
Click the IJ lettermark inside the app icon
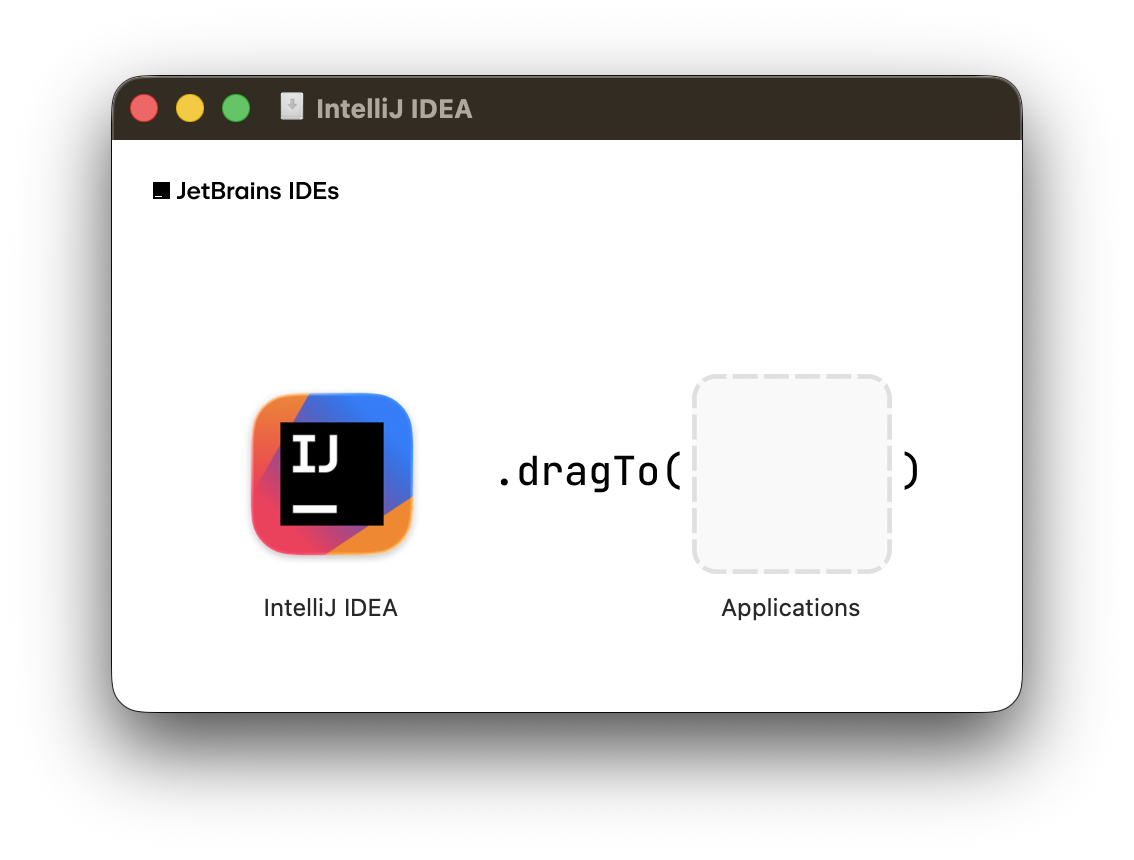pyautogui.click(x=331, y=473)
